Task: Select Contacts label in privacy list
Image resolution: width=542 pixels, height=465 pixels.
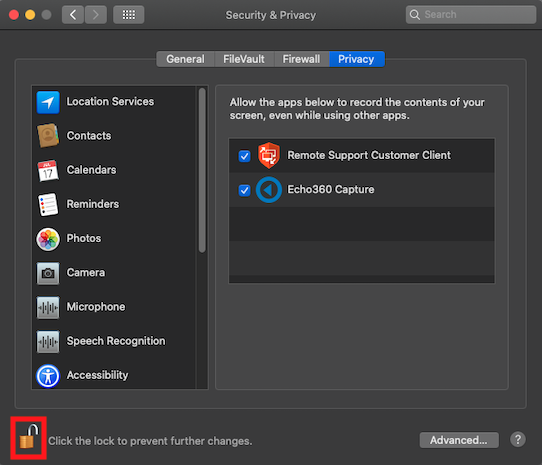Action: tap(89, 136)
